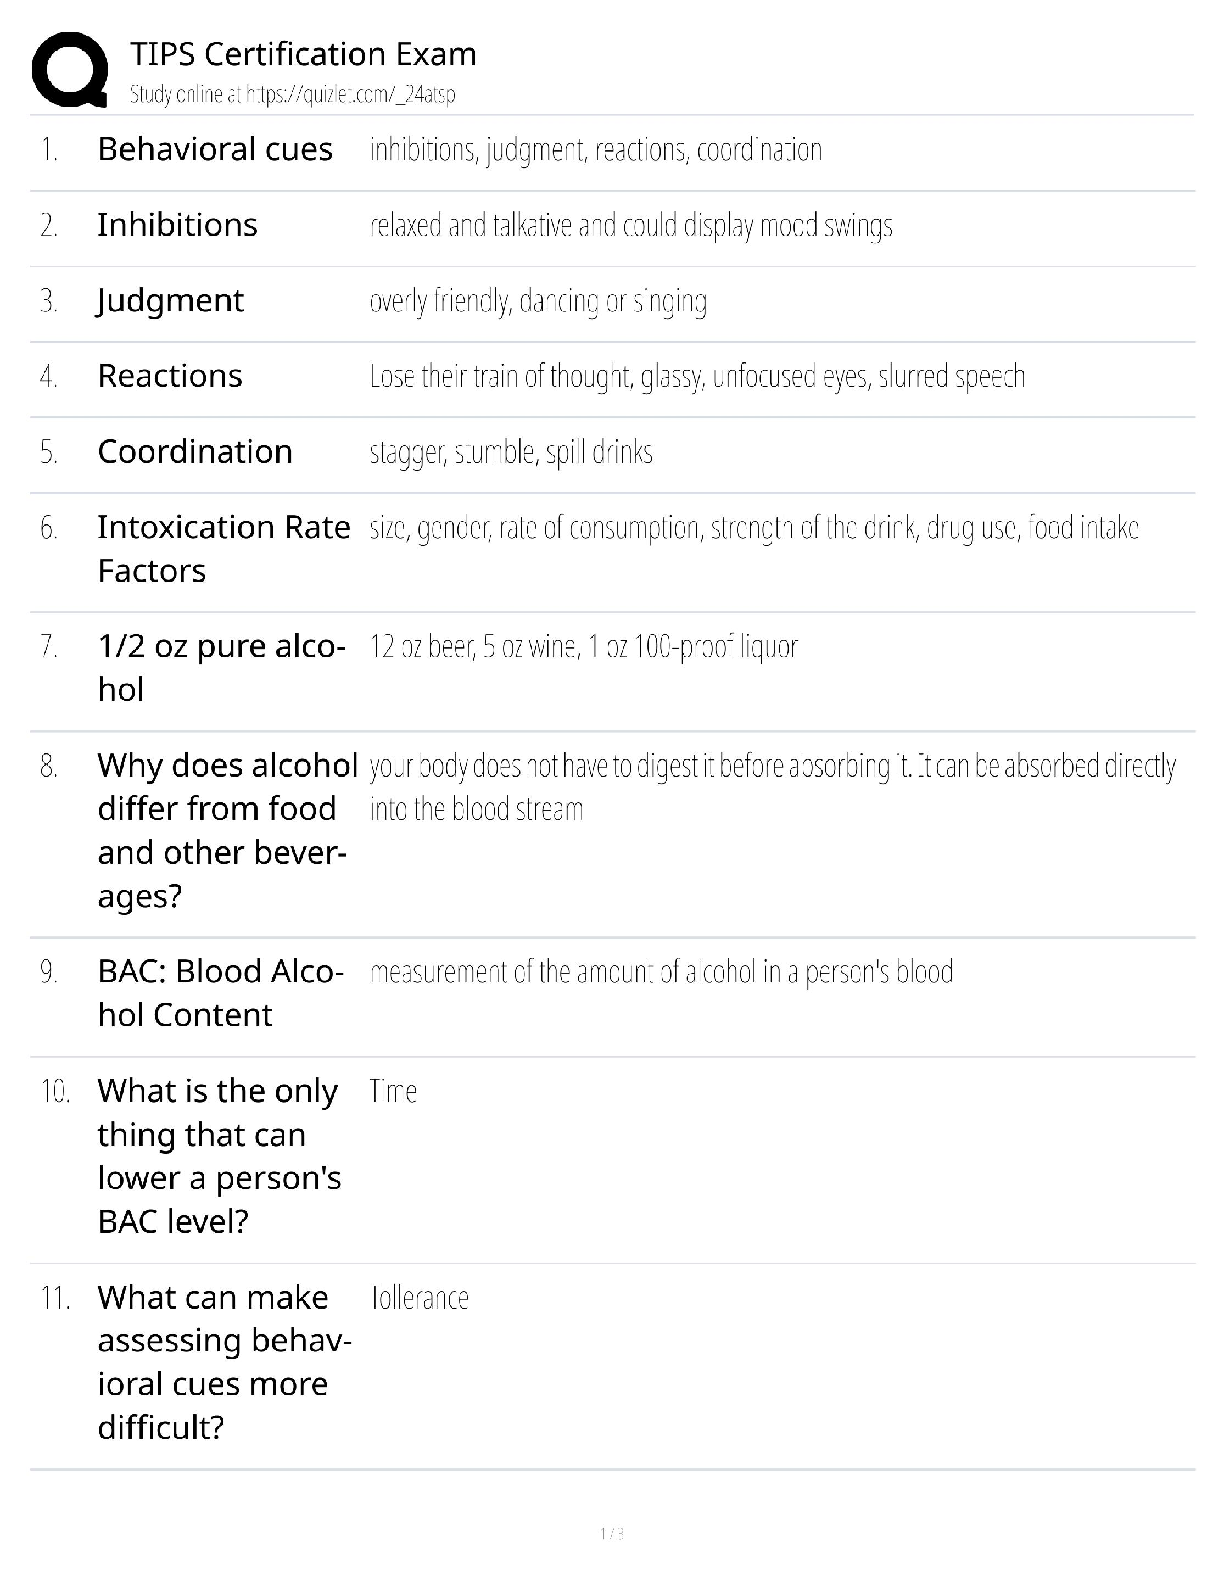This screenshot has width=1224, height=1584.
Task: Click the Reactions term
Action: click(x=170, y=376)
